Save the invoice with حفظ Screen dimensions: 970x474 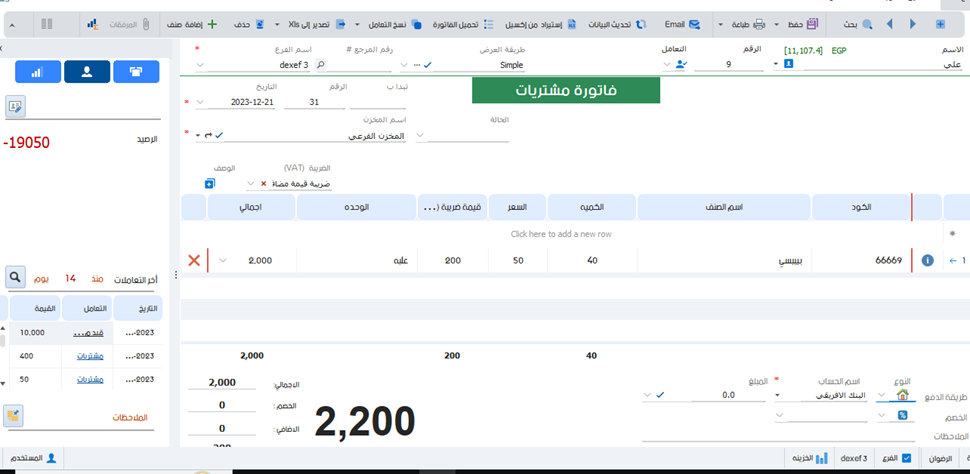click(x=802, y=25)
